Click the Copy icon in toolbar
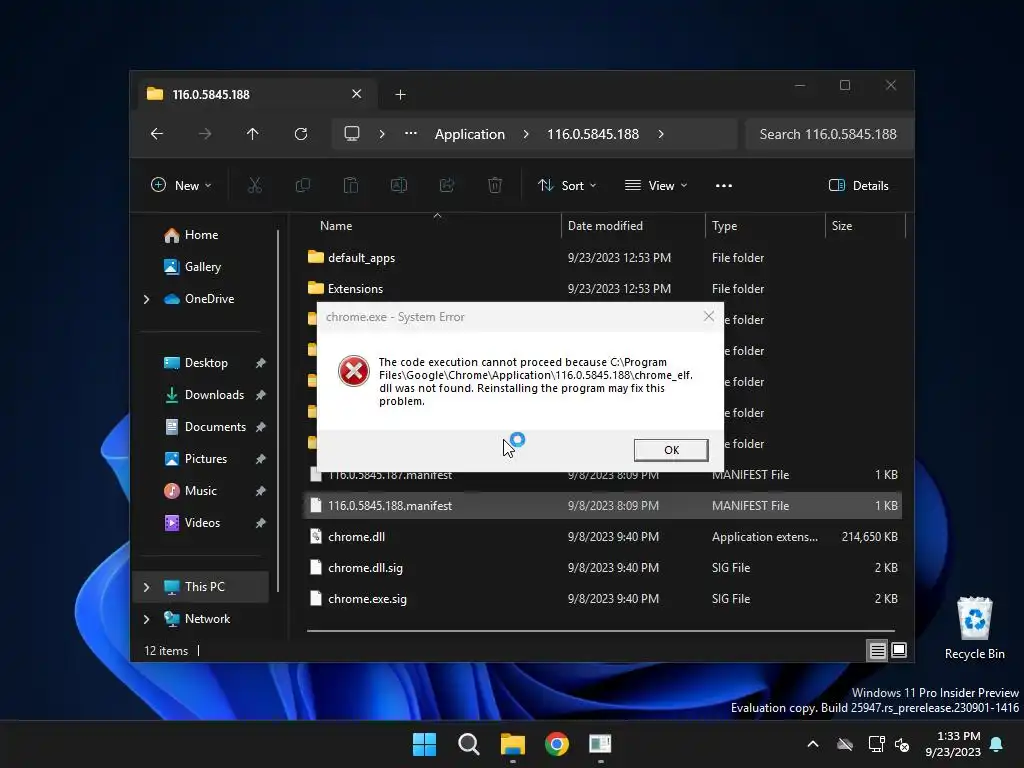Screen dimensions: 1024x768 click(303, 185)
